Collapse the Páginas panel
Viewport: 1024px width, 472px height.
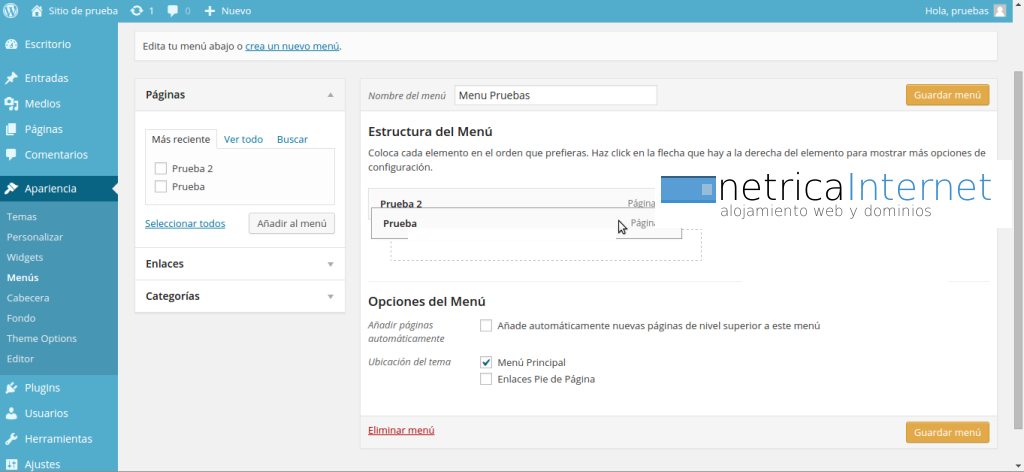[330, 95]
